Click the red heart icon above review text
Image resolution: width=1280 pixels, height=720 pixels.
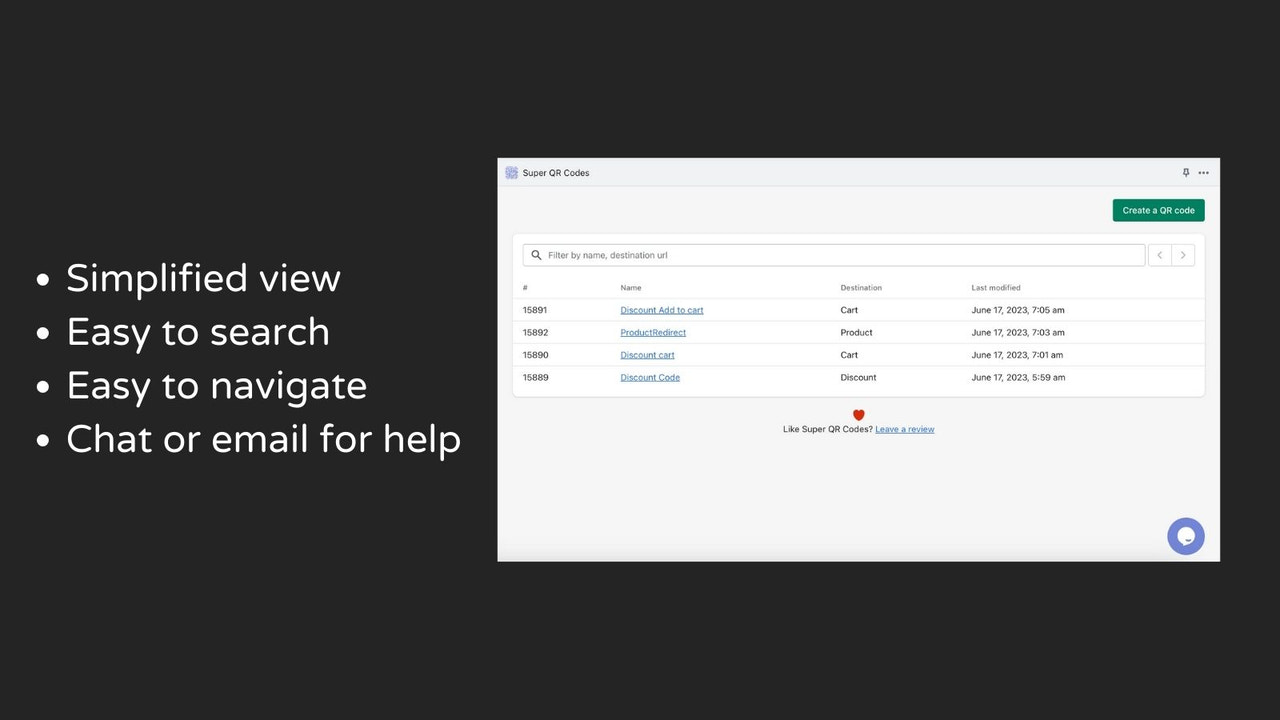click(x=858, y=415)
